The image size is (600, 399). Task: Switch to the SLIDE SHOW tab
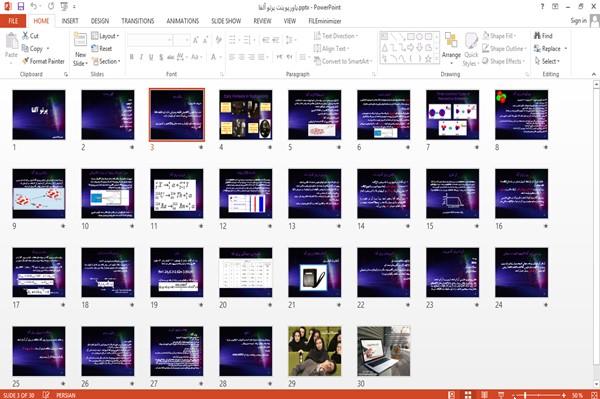pos(226,21)
